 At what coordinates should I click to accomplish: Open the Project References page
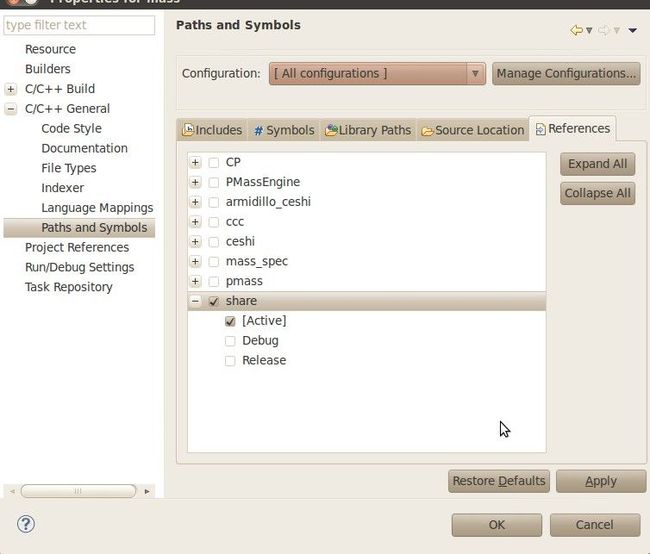pos(77,248)
